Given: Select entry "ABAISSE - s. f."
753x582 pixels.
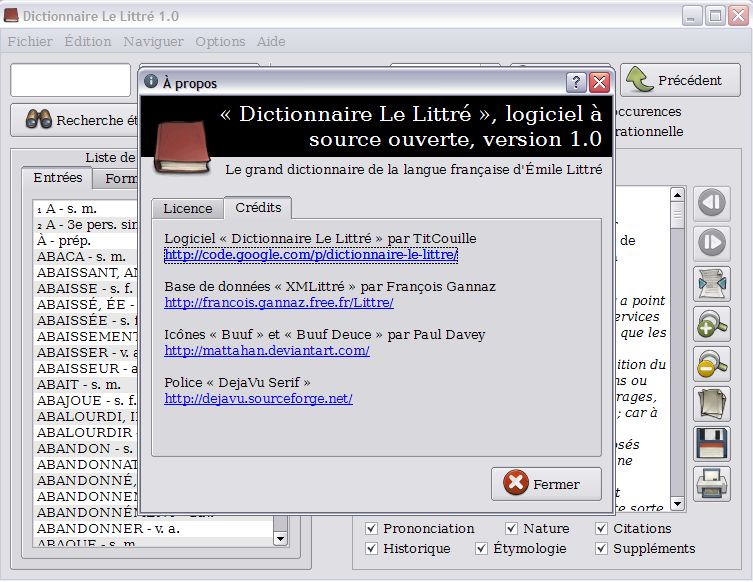Looking at the screenshot, I should click(86, 289).
